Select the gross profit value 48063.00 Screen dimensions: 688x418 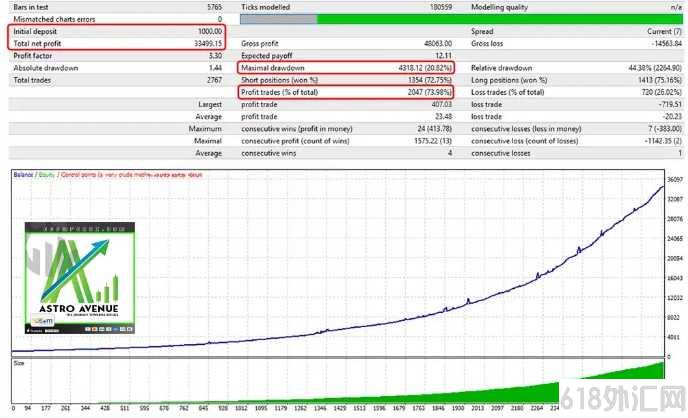tap(438, 43)
